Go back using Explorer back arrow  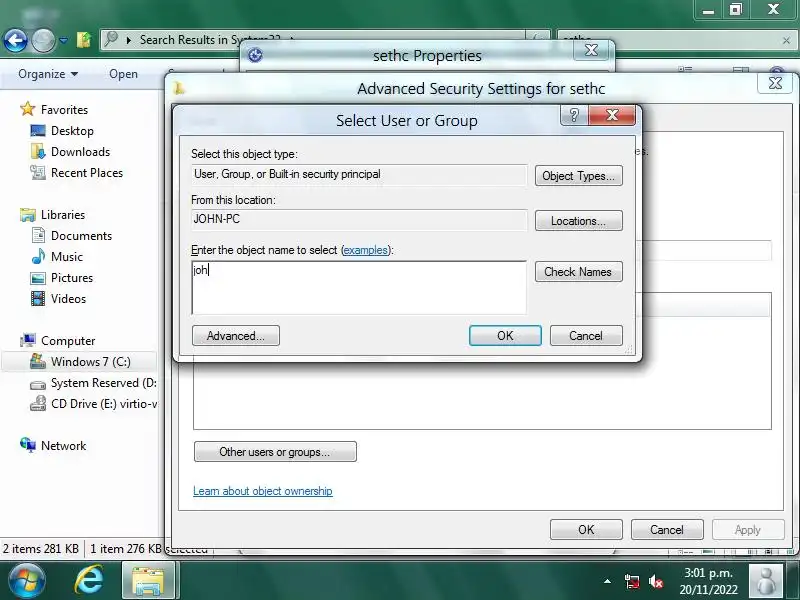click(x=15, y=40)
